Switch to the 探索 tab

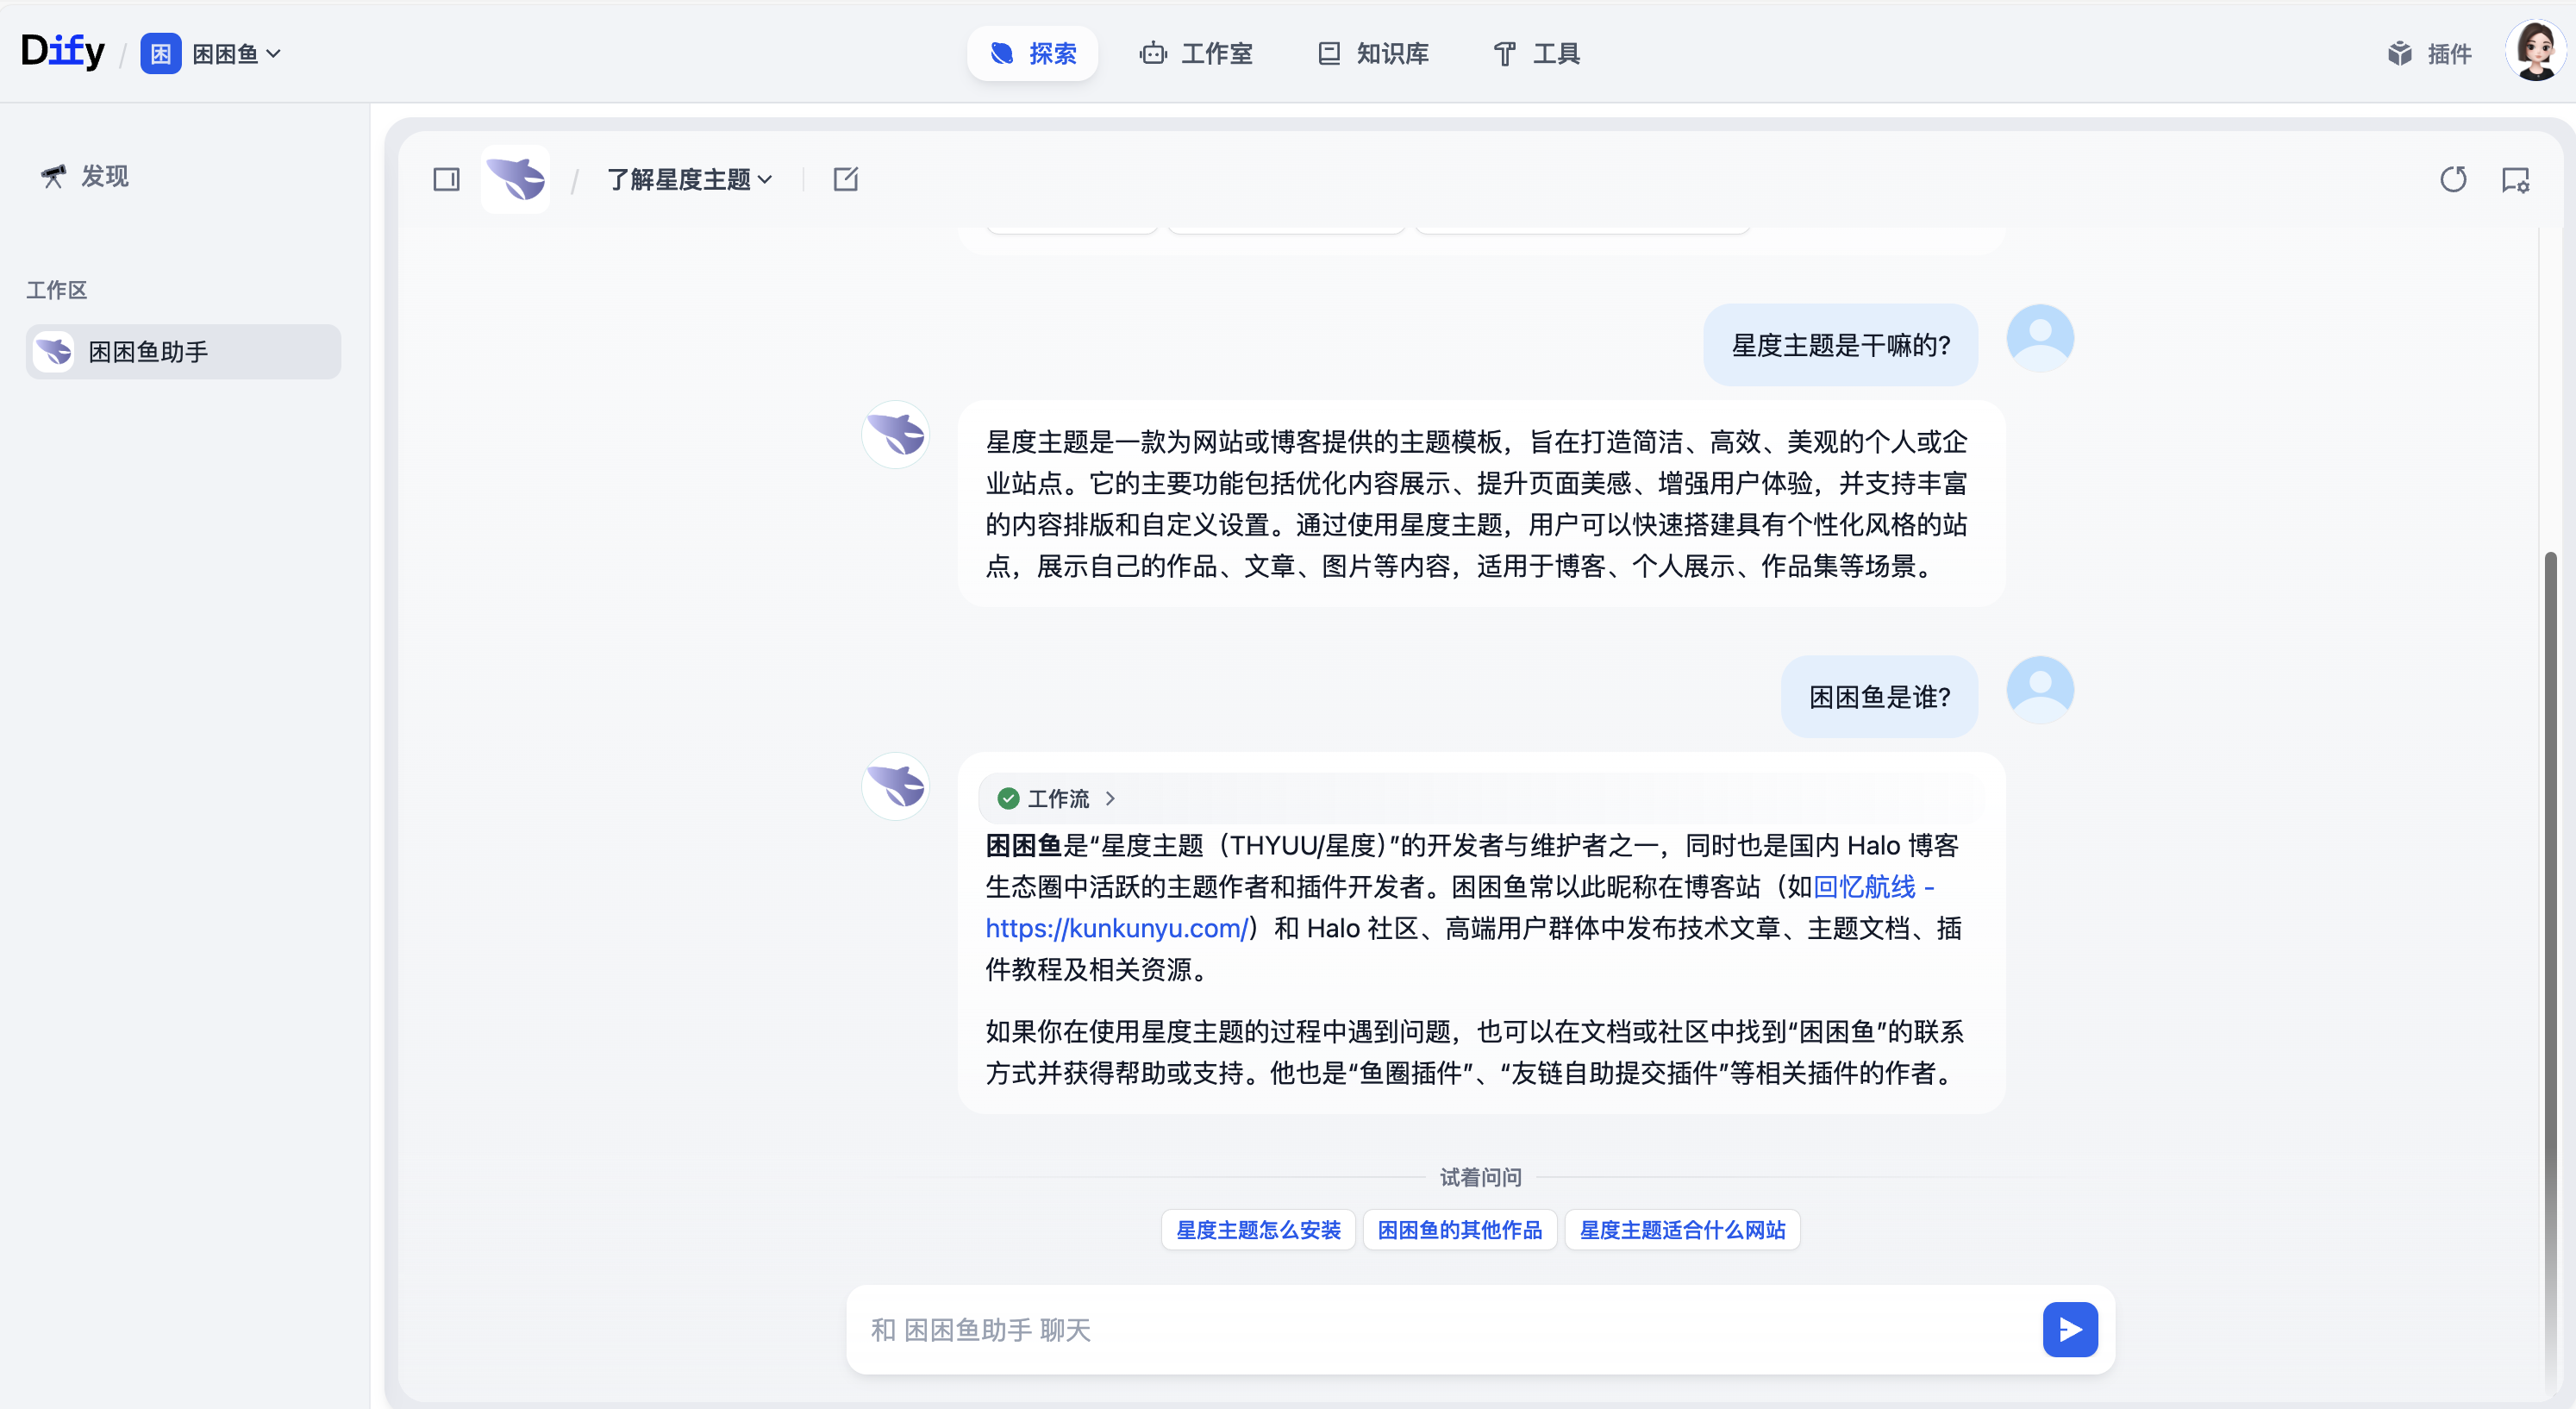[1032, 53]
